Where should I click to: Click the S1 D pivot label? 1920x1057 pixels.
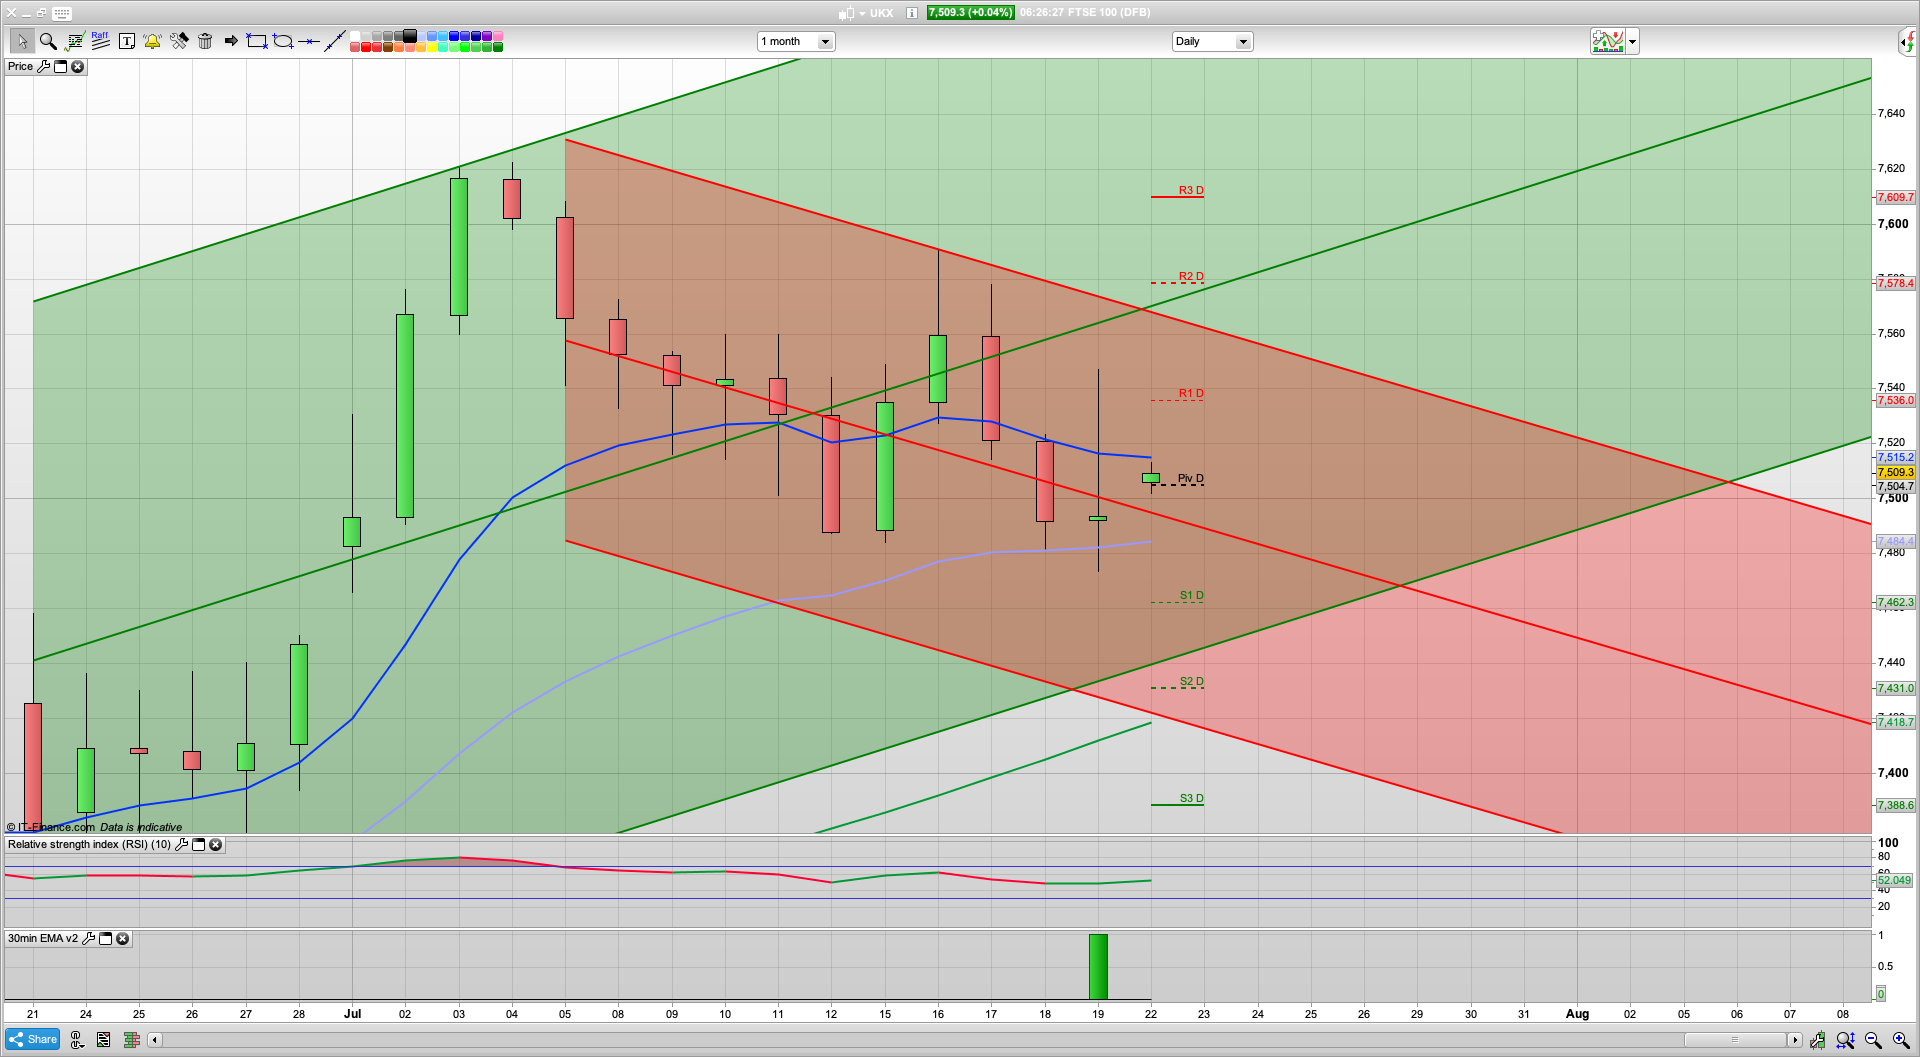coord(1191,595)
